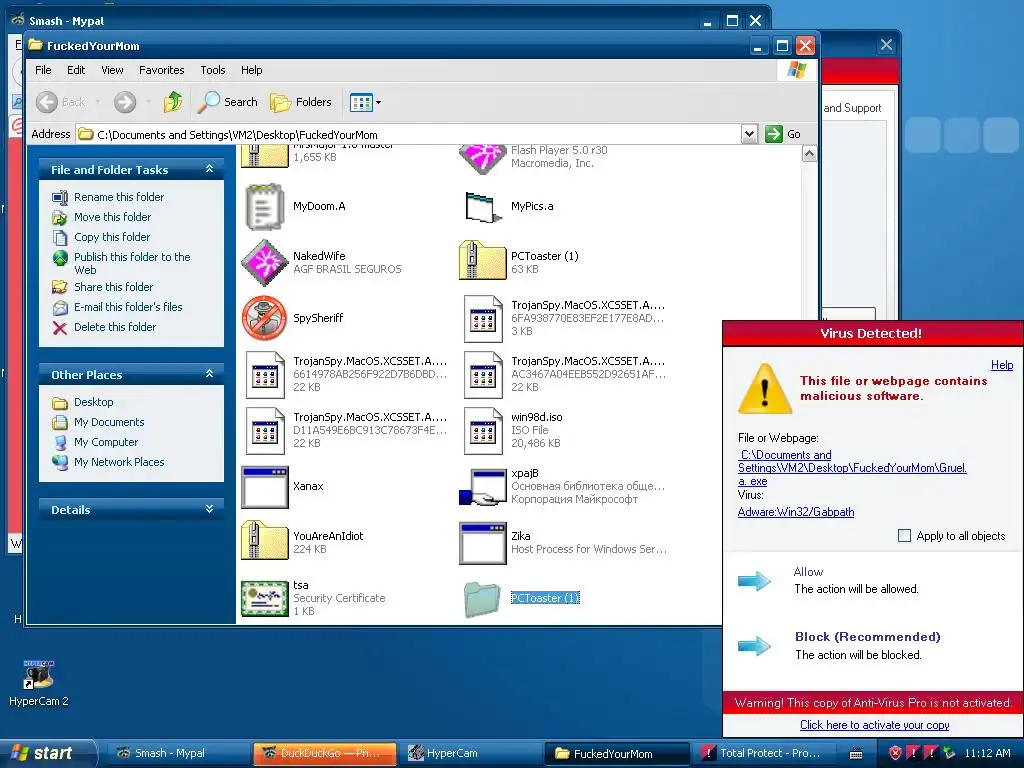Click the file list scroll up arrow
This screenshot has width=1024, height=768.
tap(809, 154)
